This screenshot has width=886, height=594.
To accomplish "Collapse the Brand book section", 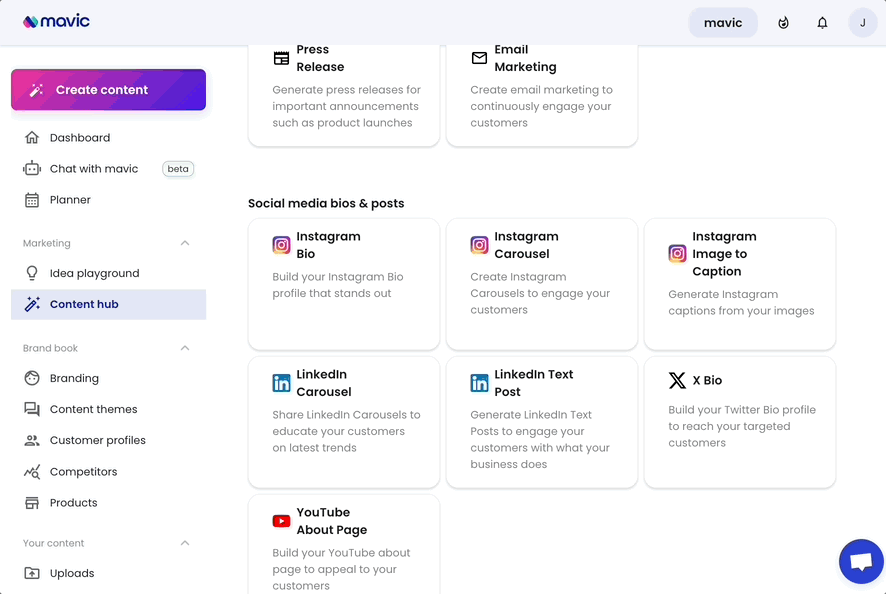I will coord(185,348).
